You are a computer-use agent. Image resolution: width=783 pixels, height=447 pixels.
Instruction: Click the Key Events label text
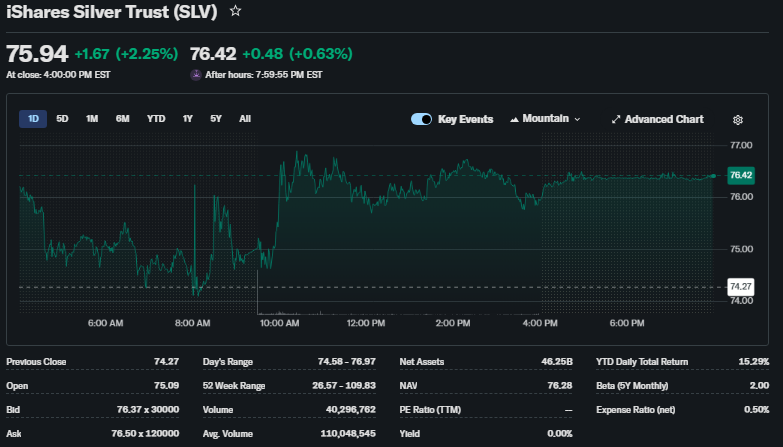pos(465,119)
